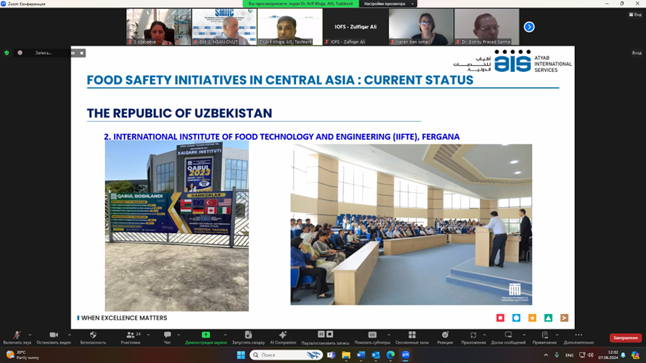Expand share screen options arrow

coord(225,335)
